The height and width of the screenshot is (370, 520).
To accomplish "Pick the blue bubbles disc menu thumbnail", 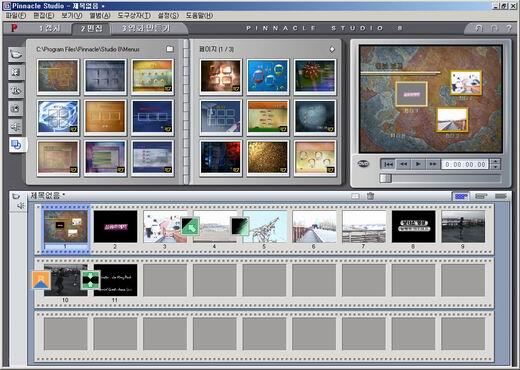I will click(x=268, y=76).
